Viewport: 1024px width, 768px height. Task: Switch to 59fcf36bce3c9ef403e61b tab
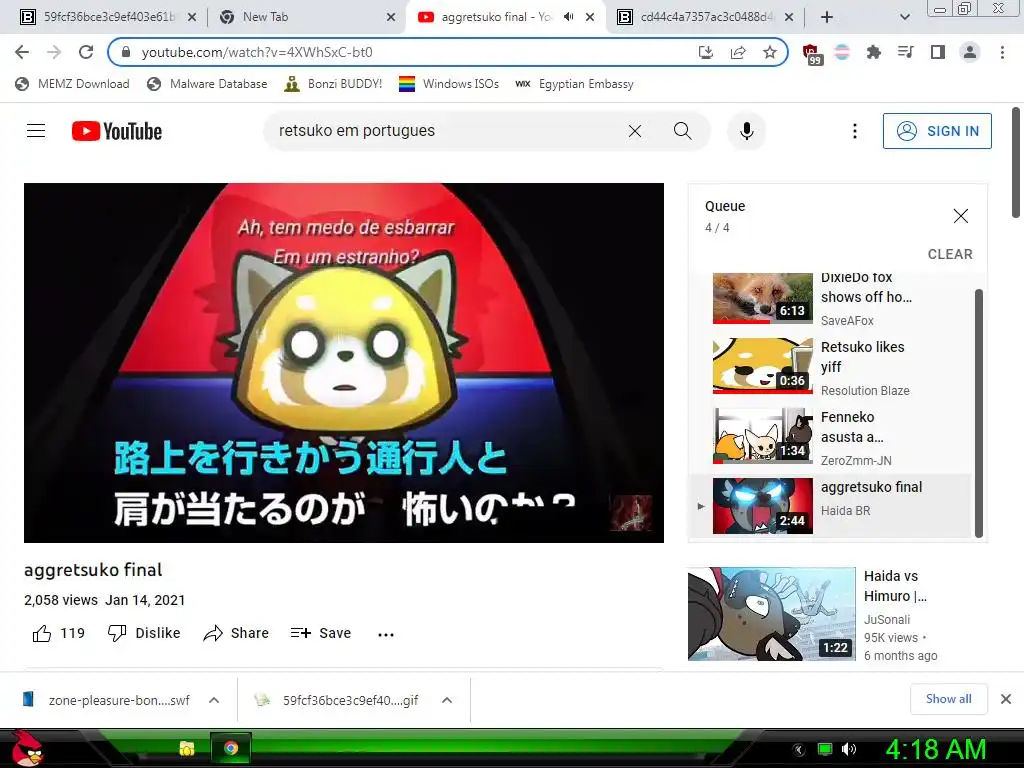coord(109,17)
